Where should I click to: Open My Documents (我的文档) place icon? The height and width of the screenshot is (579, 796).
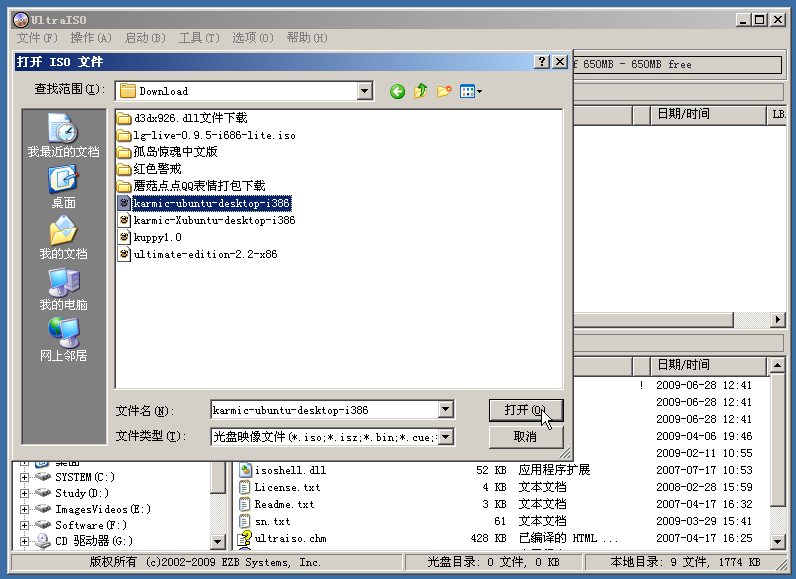[x=63, y=237]
